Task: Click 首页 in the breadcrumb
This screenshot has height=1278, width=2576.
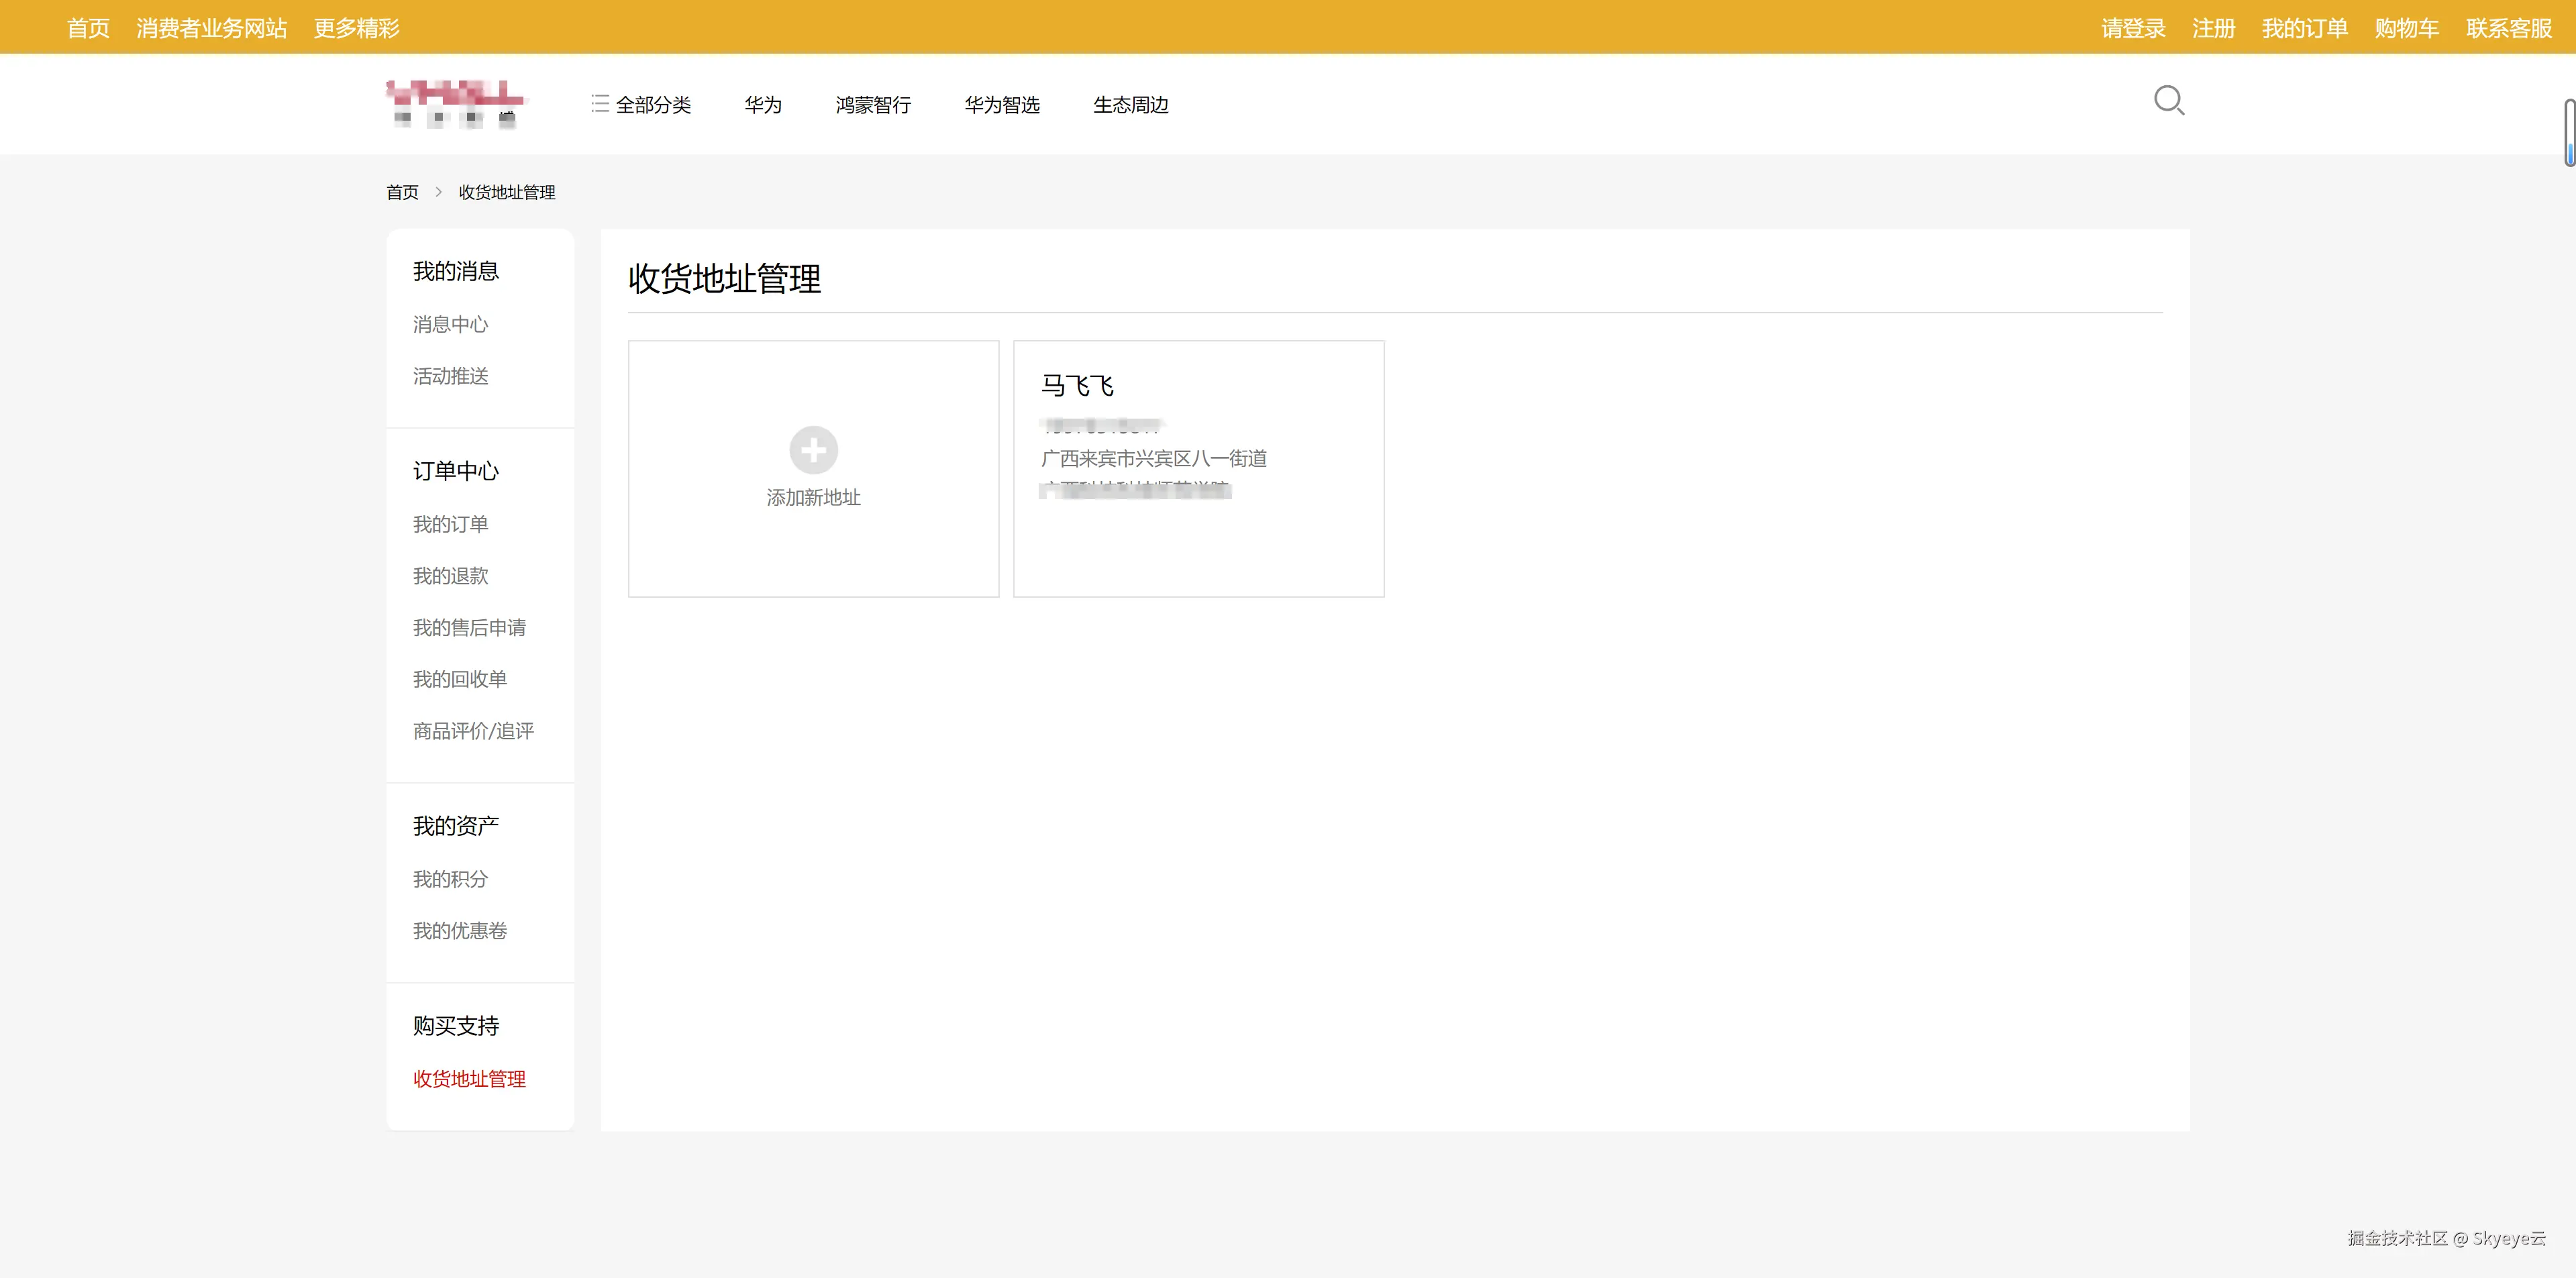Action: 402,192
